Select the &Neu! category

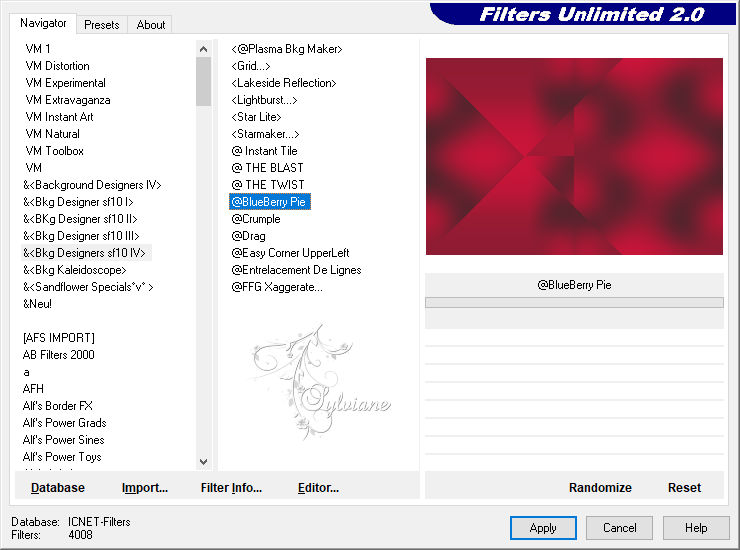37,304
